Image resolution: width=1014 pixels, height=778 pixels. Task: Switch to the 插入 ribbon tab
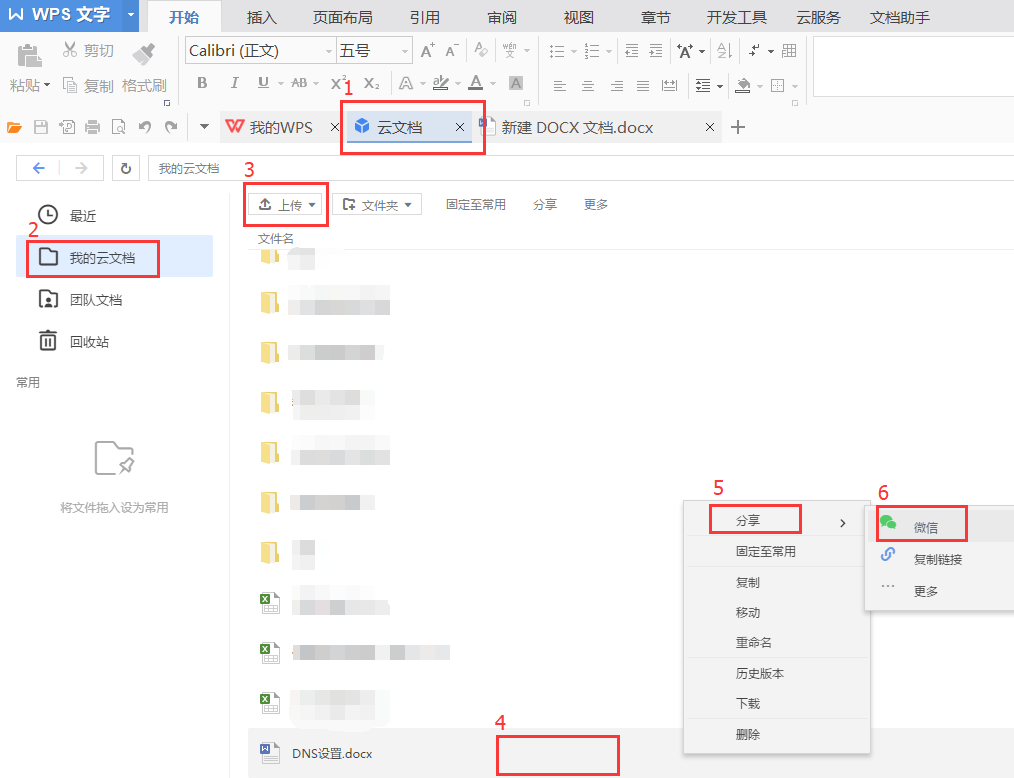coord(261,18)
